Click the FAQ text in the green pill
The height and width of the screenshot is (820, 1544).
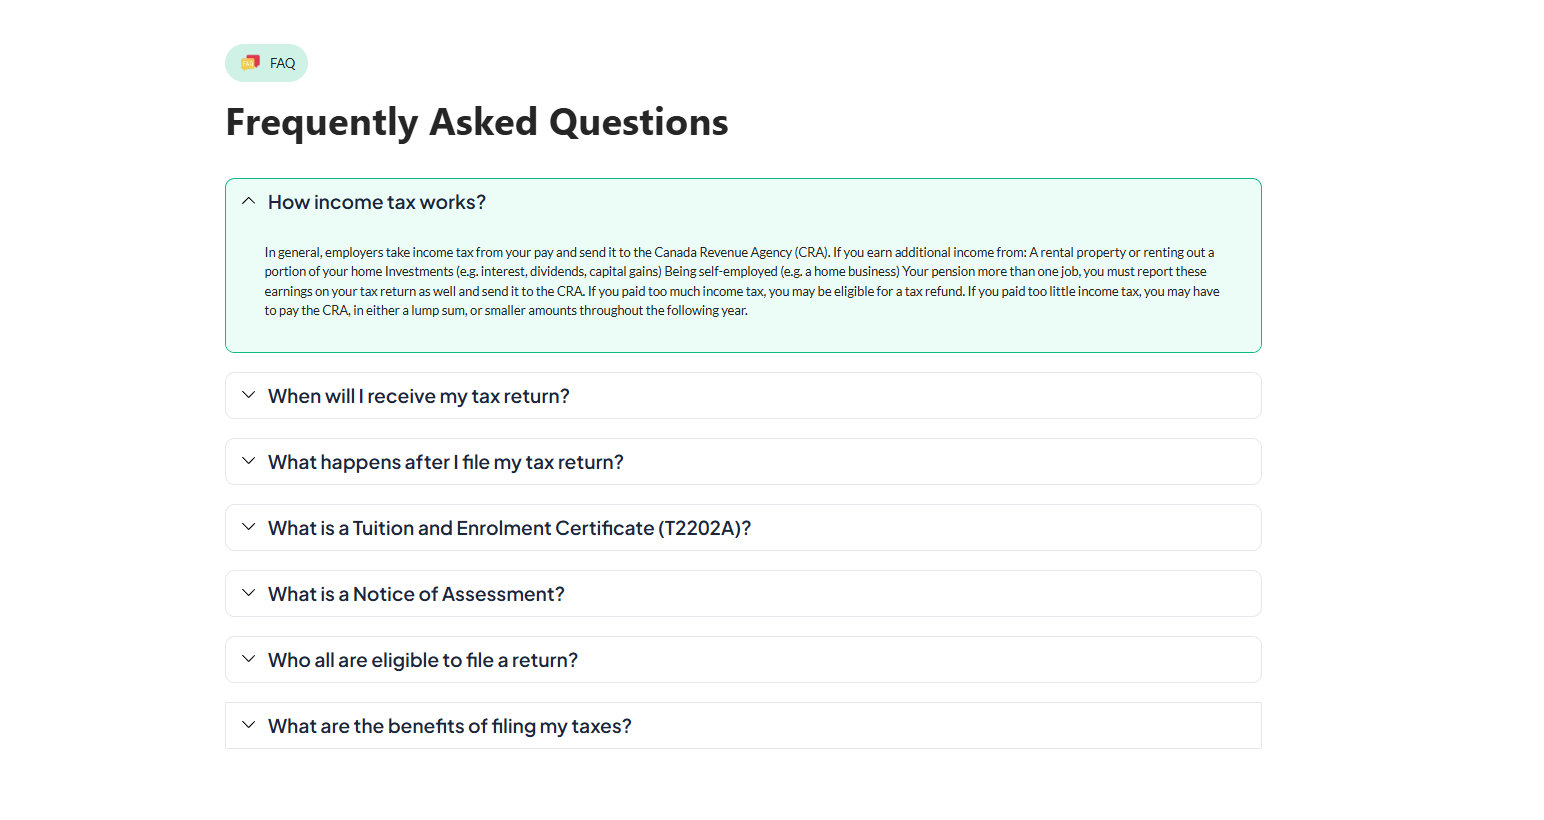click(283, 63)
